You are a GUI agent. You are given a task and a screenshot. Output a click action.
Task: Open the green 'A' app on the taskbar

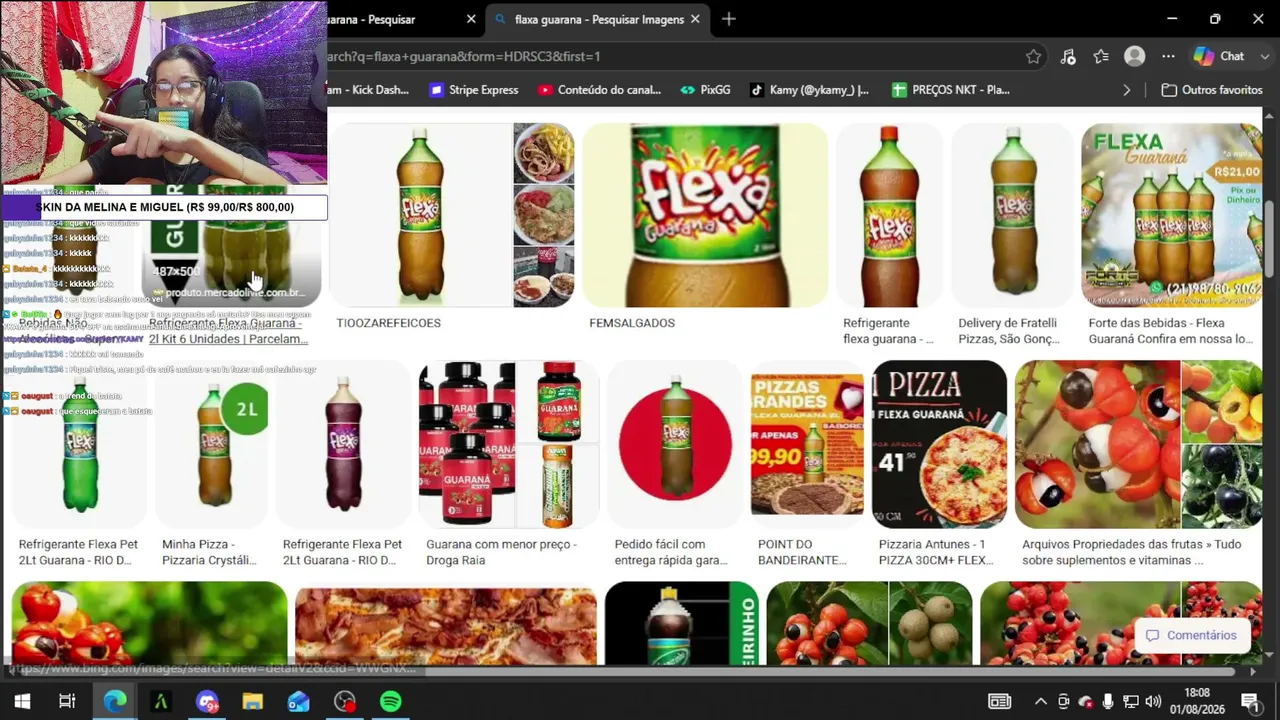tap(161, 701)
